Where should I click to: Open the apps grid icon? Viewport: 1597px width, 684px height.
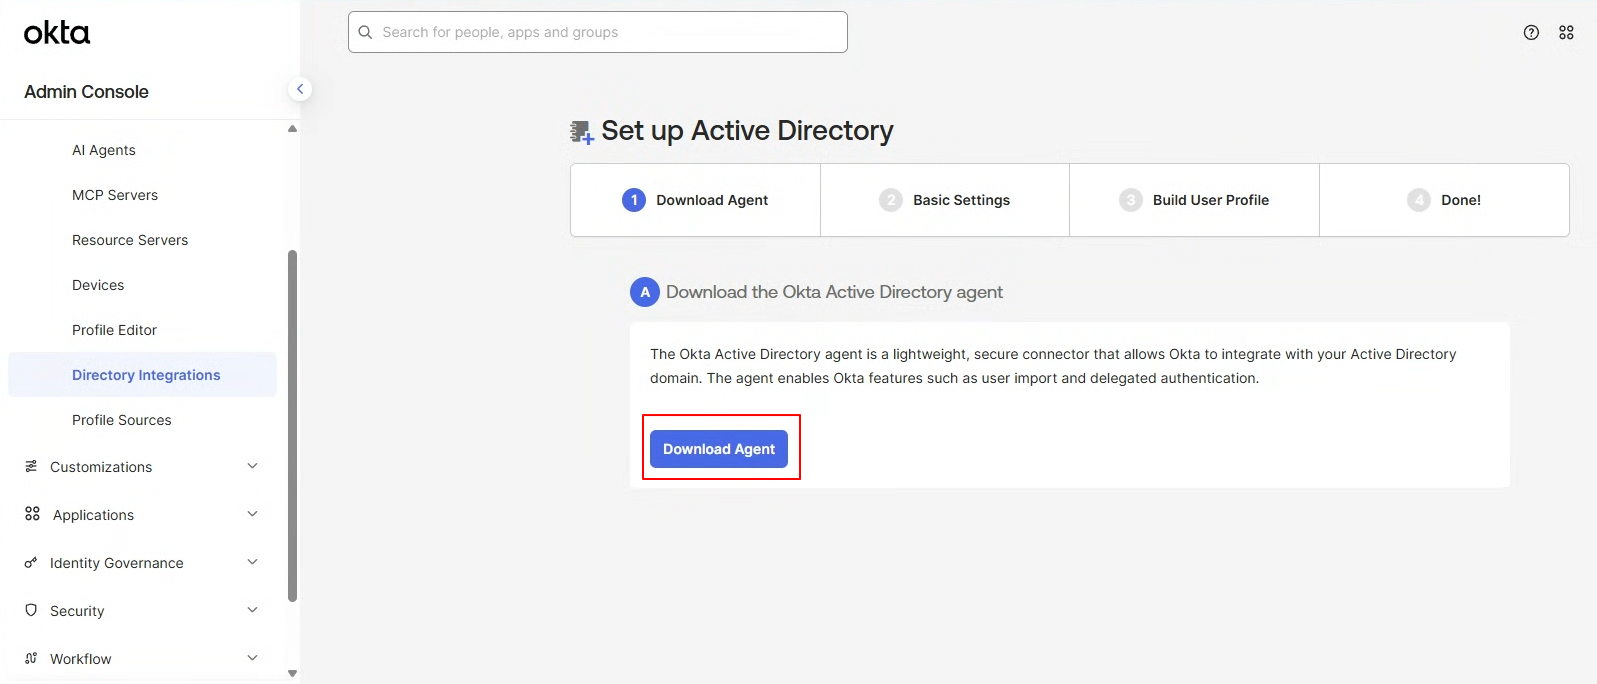tap(1566, 32)
